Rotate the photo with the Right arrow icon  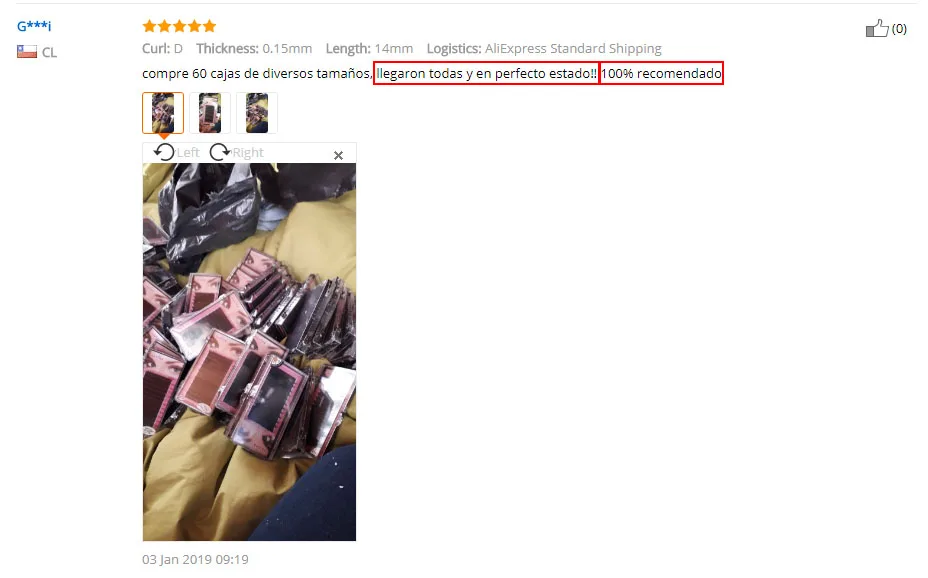click(220, 153)
